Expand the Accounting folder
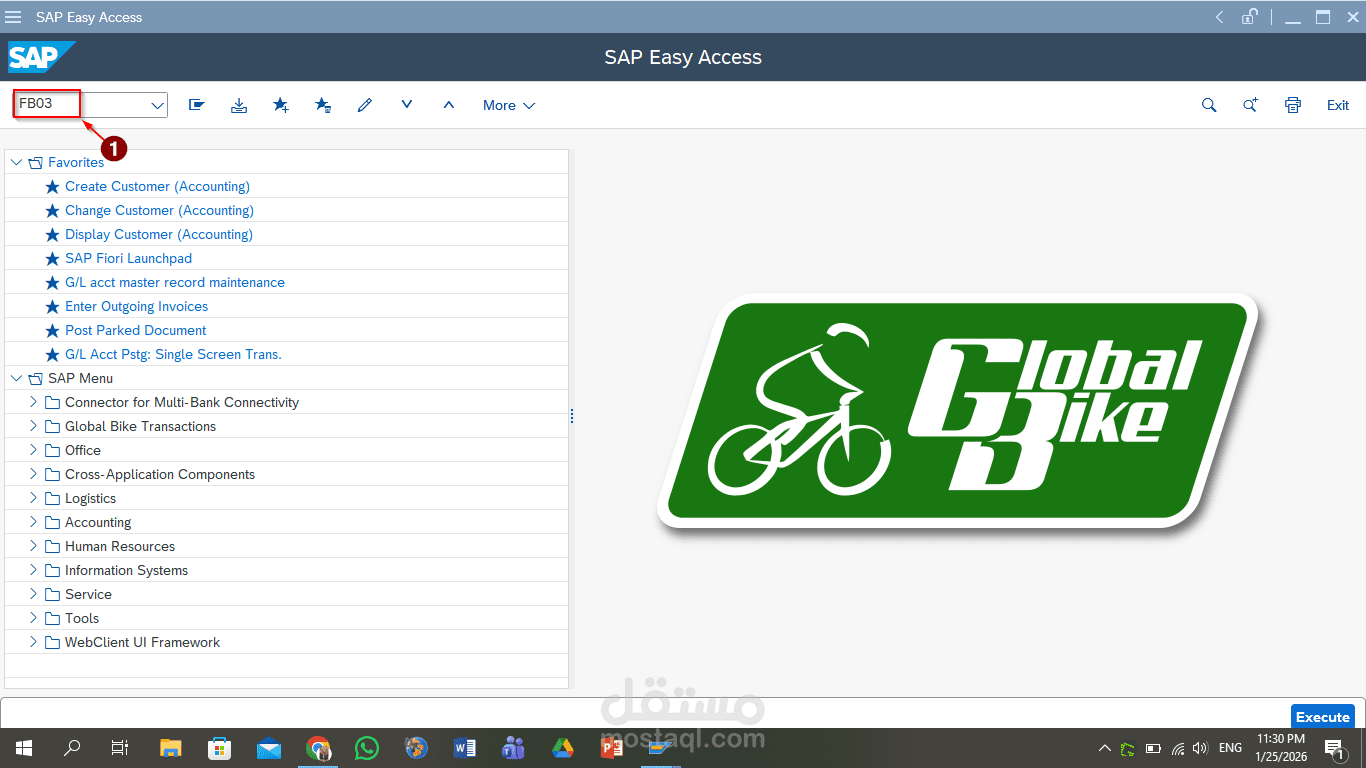The width and height of the screenshot is (1366, 768). [x=33, y=522]
